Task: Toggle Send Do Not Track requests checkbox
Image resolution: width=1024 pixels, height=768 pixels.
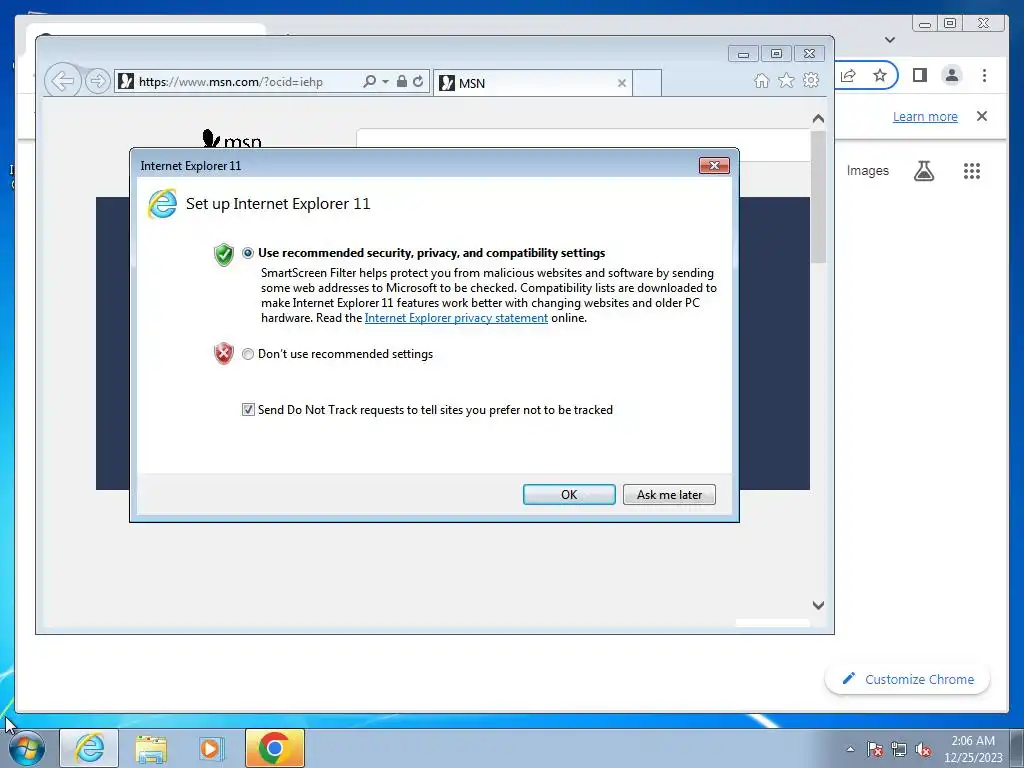Action: pyautogui.click(x=248, y=409)
